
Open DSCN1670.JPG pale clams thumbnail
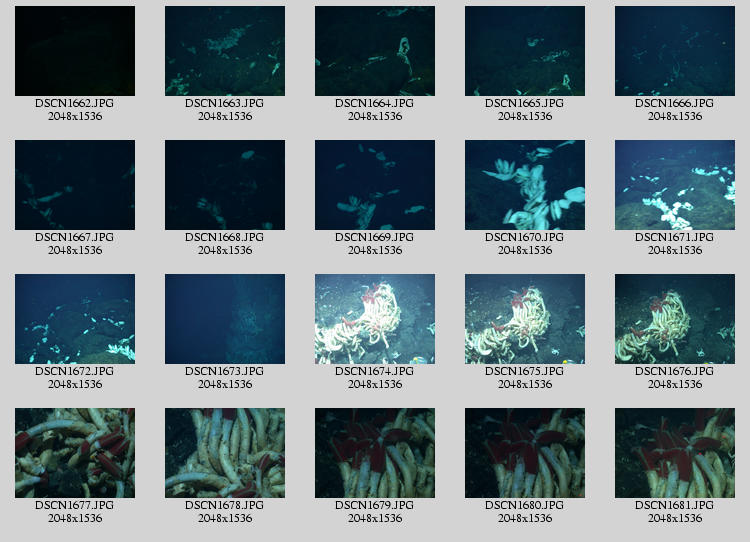tap(525, 185)
